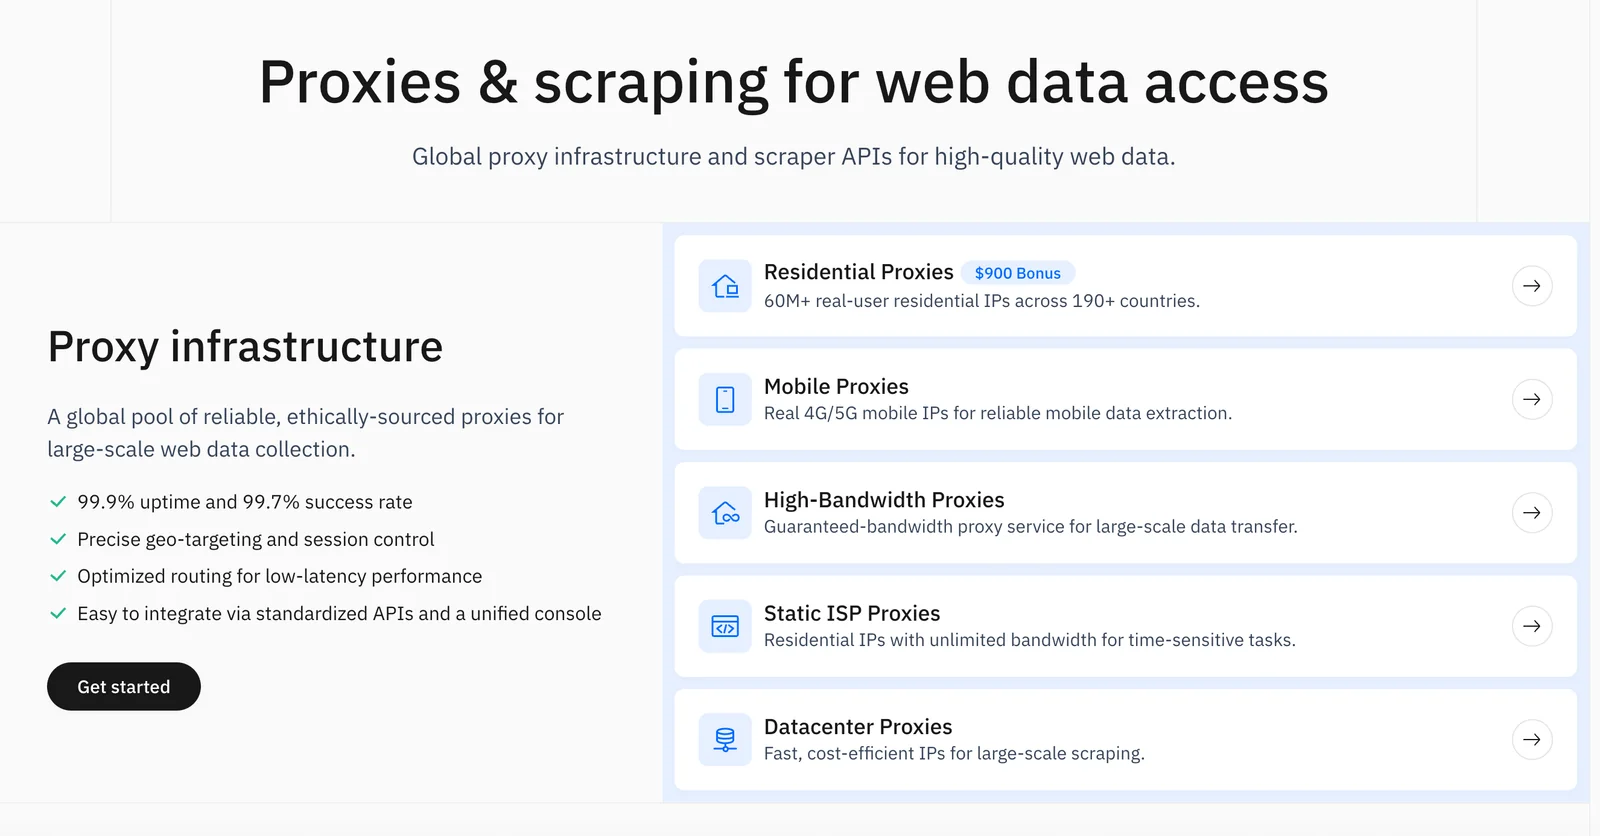Image resolution: width=1600 pixels, height=836 pixels.
Task: Click the Datacenter Proxies database icon
Action: pos(725,740)
